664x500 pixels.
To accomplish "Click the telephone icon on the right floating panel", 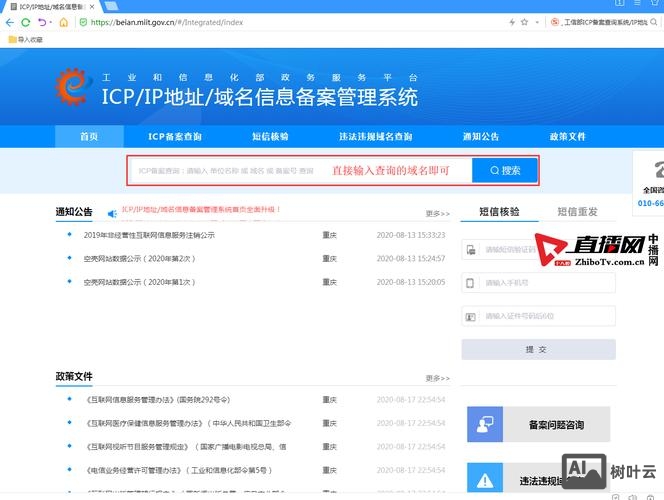I will click(x=659, y=169).
